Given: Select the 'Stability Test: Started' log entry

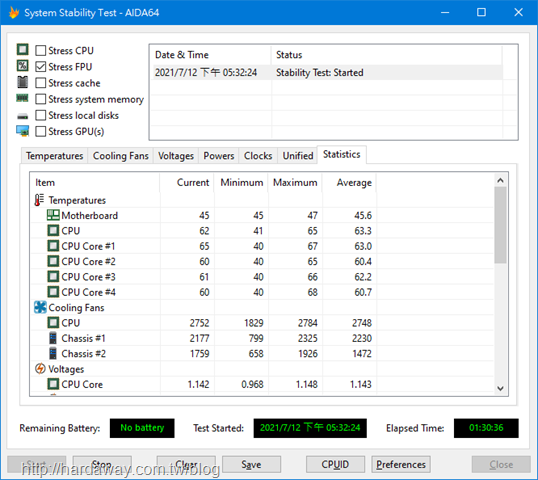Looking at the screenshot, I should pyautogui.click(x=328, y=72).
